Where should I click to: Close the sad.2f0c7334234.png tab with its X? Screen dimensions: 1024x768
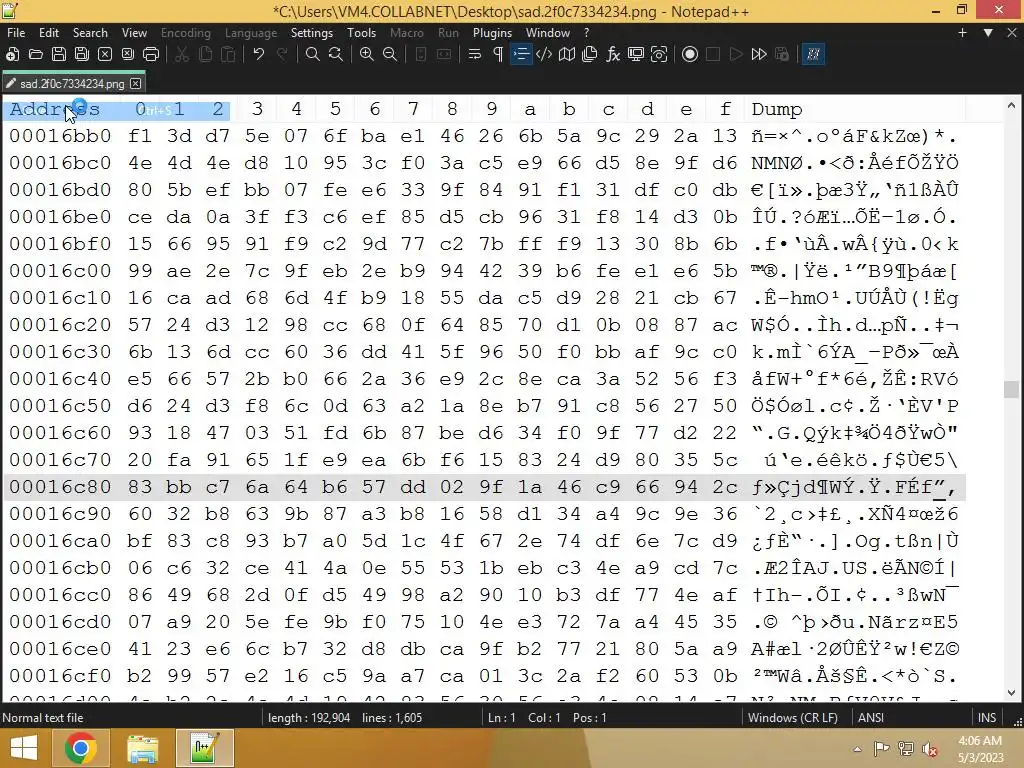point(135,83)
